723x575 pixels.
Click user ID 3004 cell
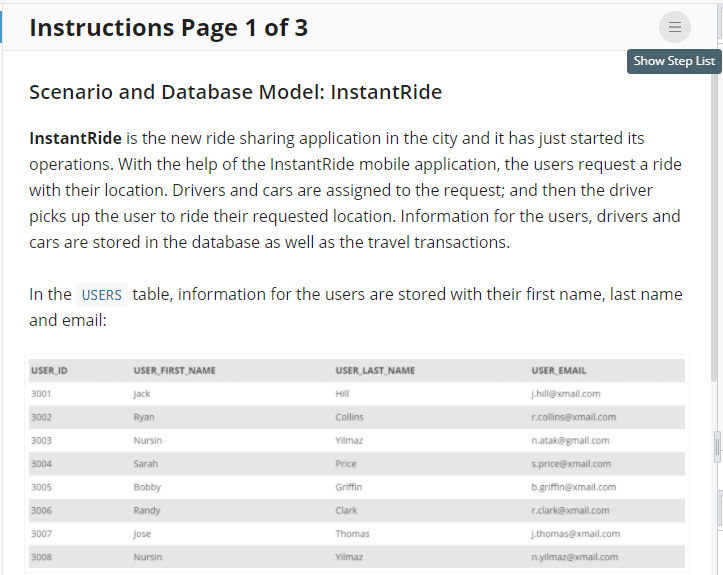[x=41, y=464]
